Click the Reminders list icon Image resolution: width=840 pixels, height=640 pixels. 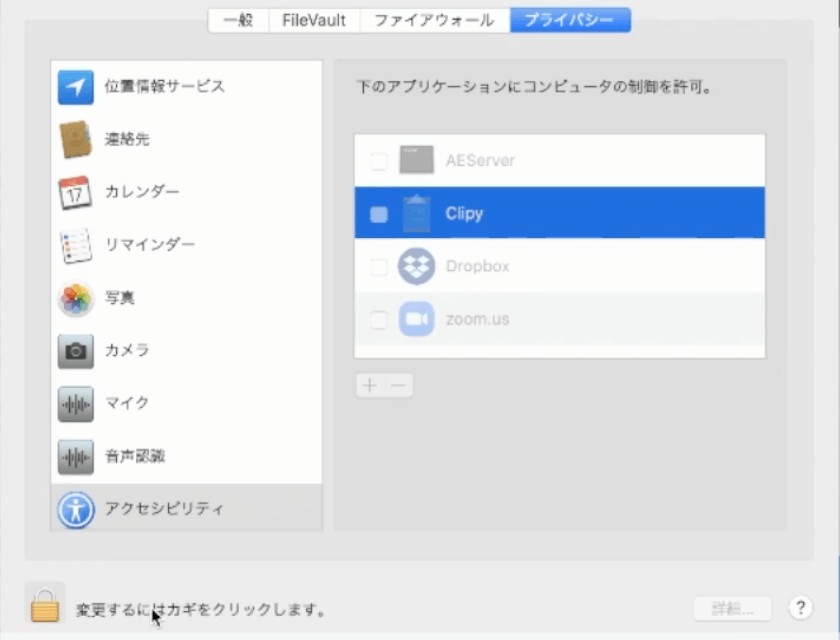coord(76,245)
